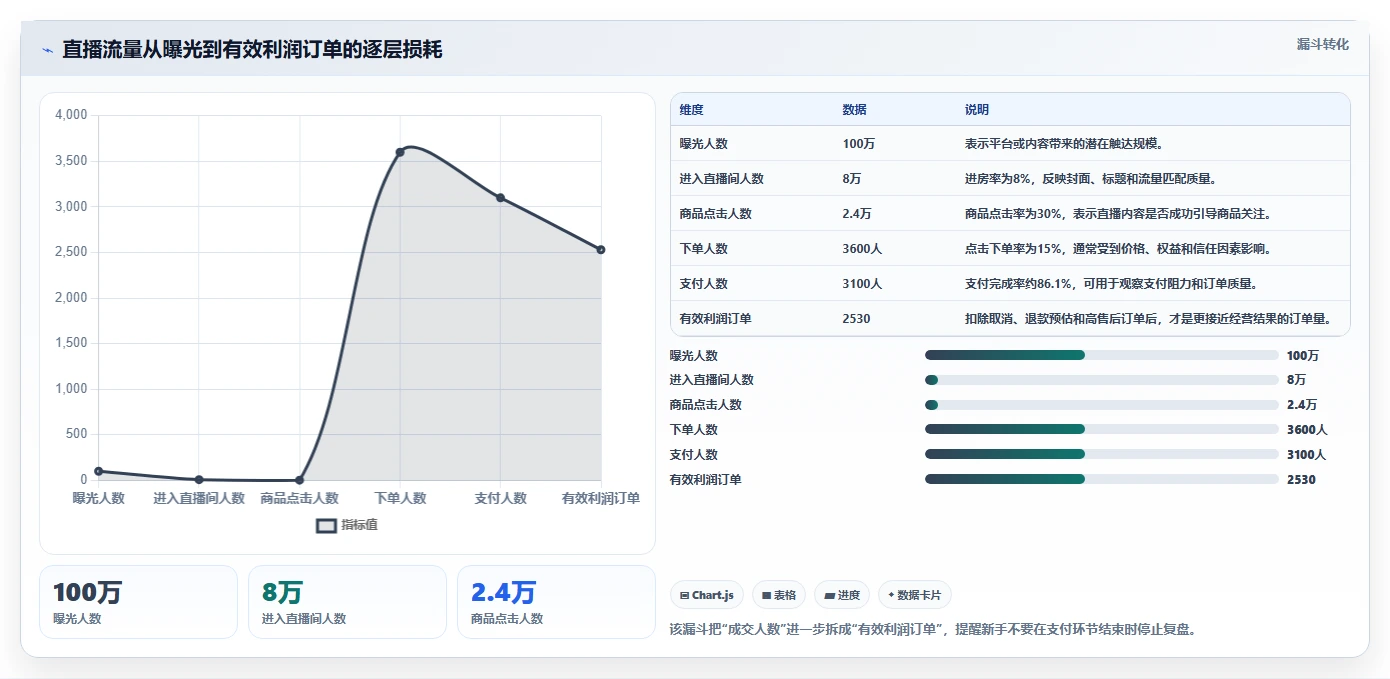
Task: Click the 说明 table column header
Action: (x=976, y=110)
